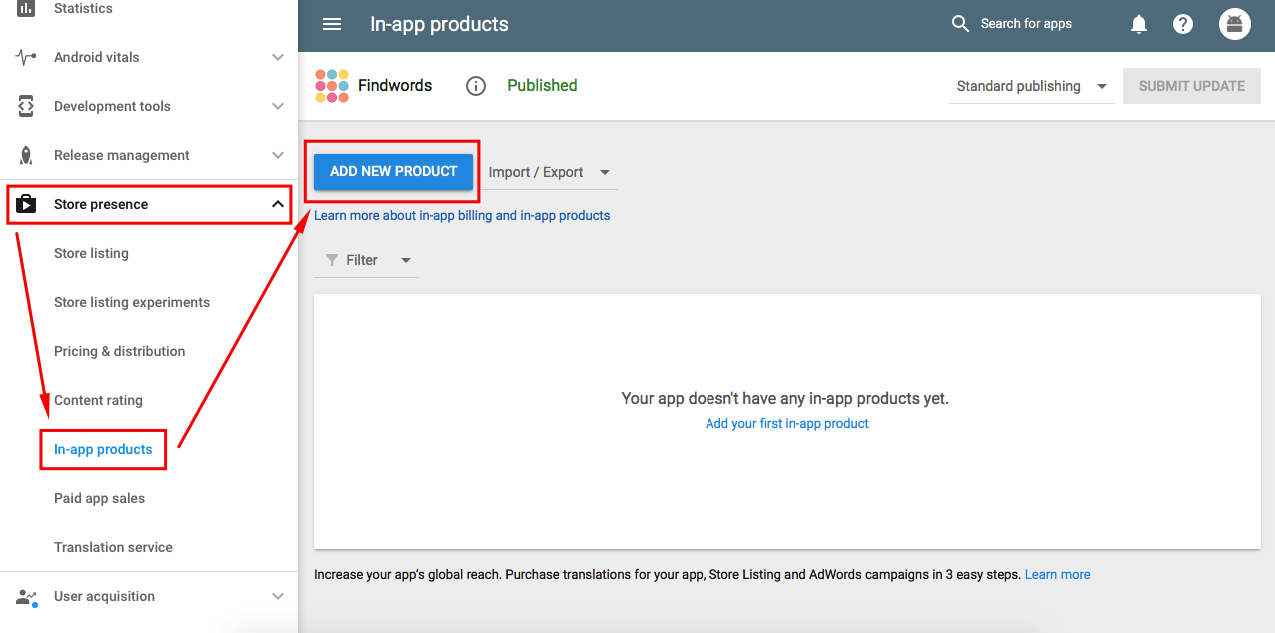Open Translation service page
The height and width of the screenshot is (633, 1275).
tap(113, 547)
